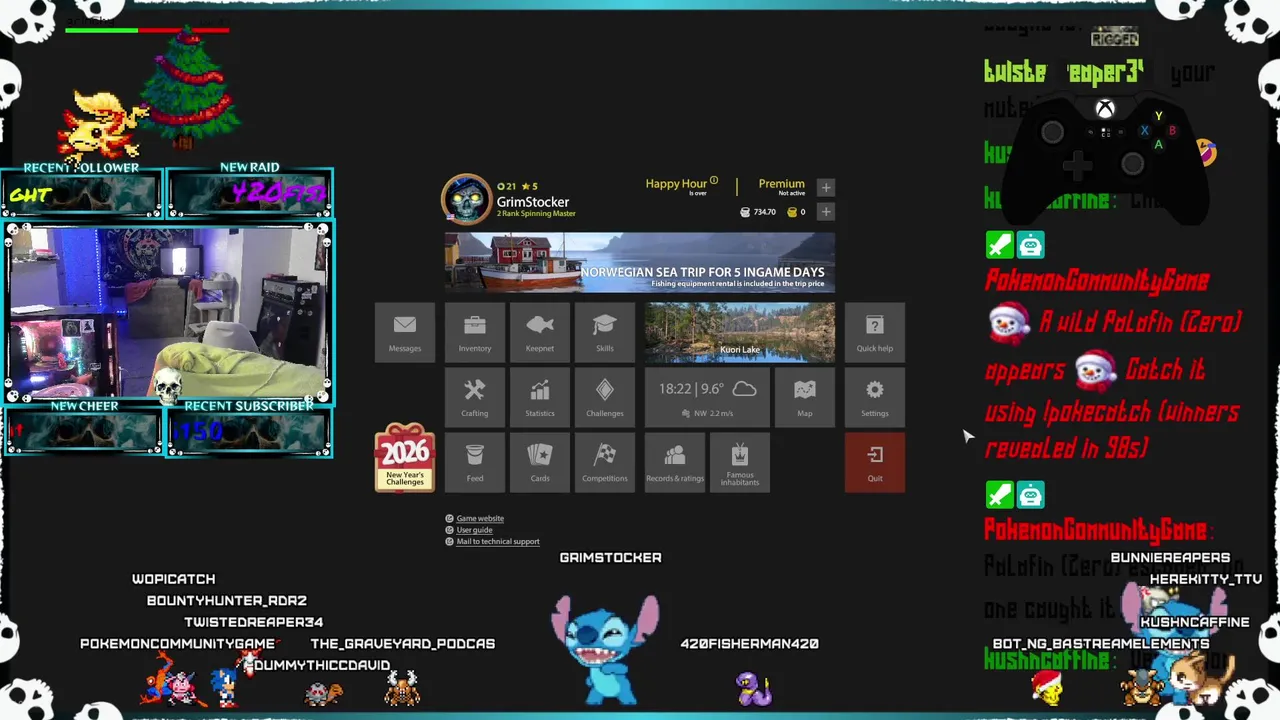Click the TWISTEDREAPER34 viewer name
Viewport: 1280px width, 720px height.
(253, 622)
